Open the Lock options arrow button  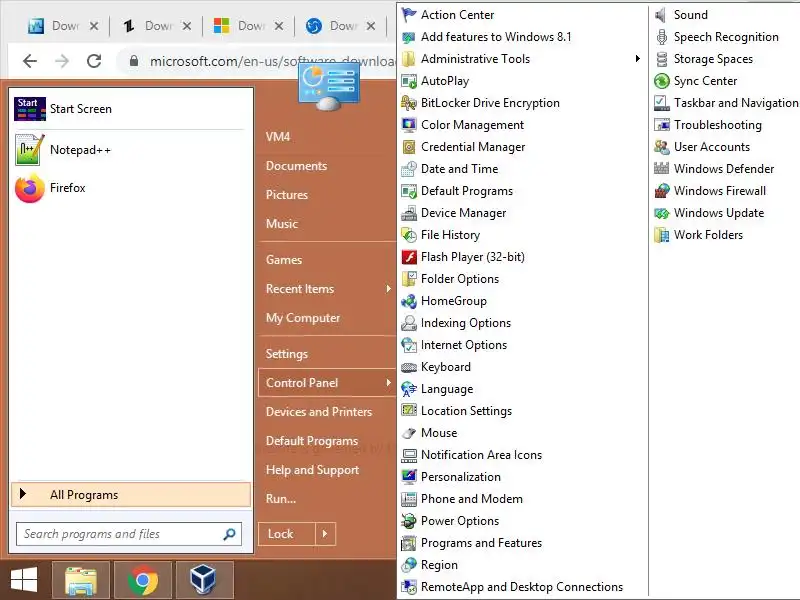[325, 534]
